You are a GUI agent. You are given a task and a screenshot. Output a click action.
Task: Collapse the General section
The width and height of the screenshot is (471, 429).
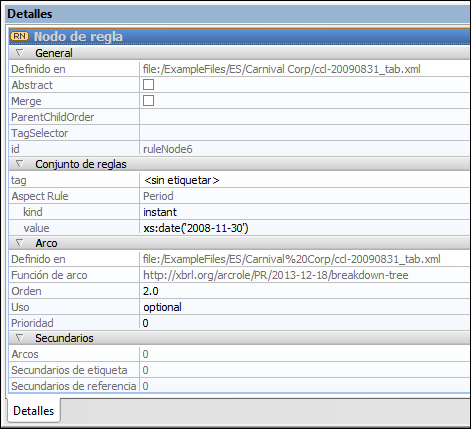[x=20, y=53]
